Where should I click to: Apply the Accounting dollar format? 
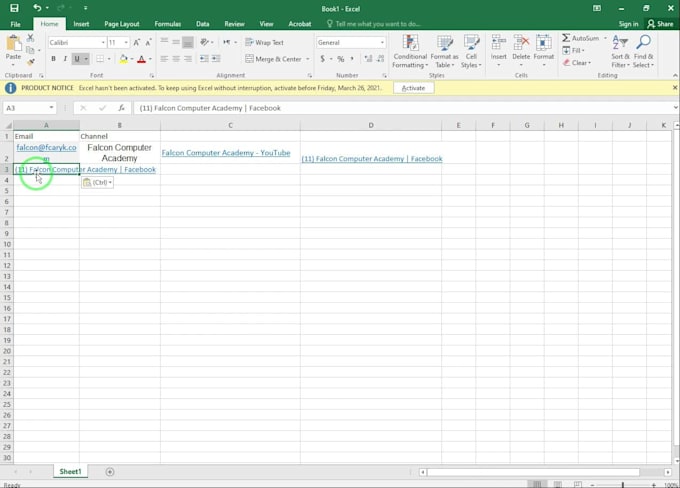point(323,59)
